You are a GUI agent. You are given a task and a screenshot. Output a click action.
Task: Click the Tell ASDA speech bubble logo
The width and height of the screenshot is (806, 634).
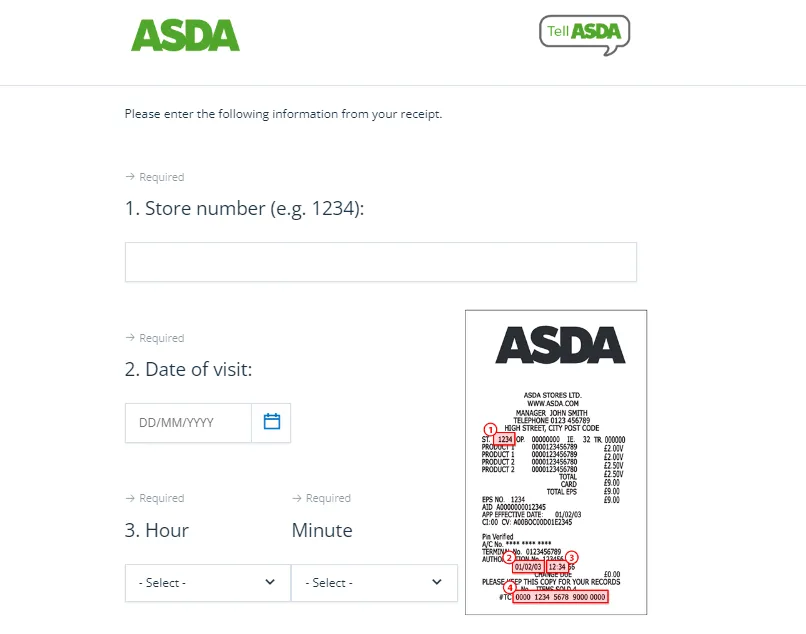coord(585,32)
